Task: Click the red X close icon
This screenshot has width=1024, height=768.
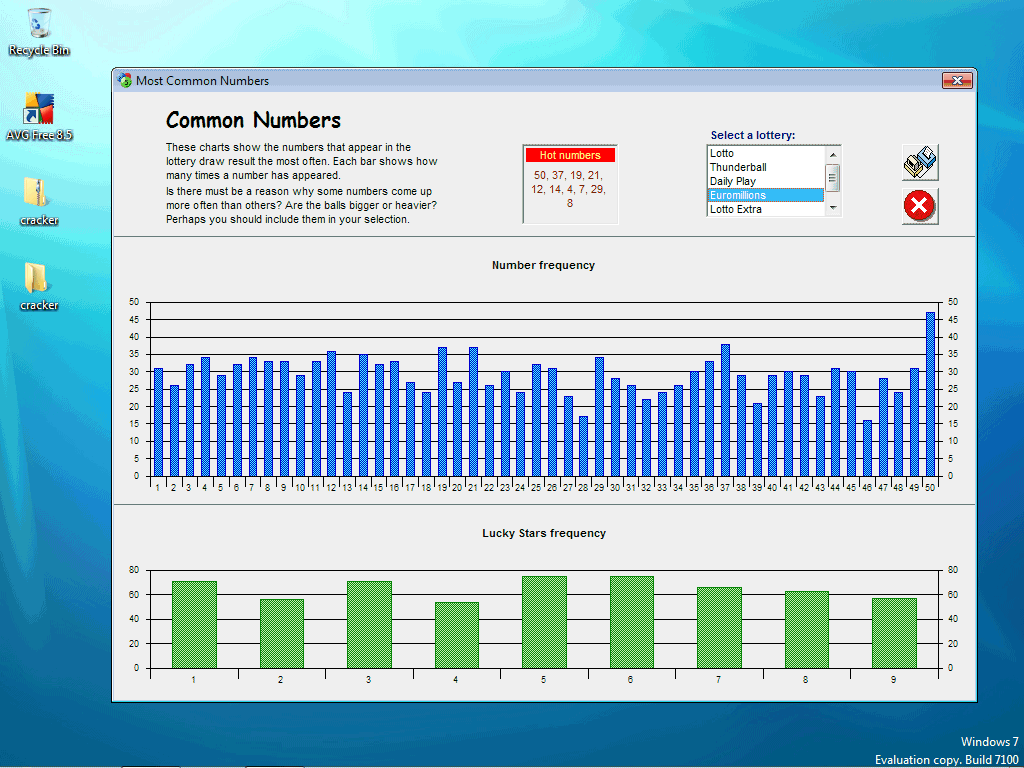Action: (x=919, y=206)
